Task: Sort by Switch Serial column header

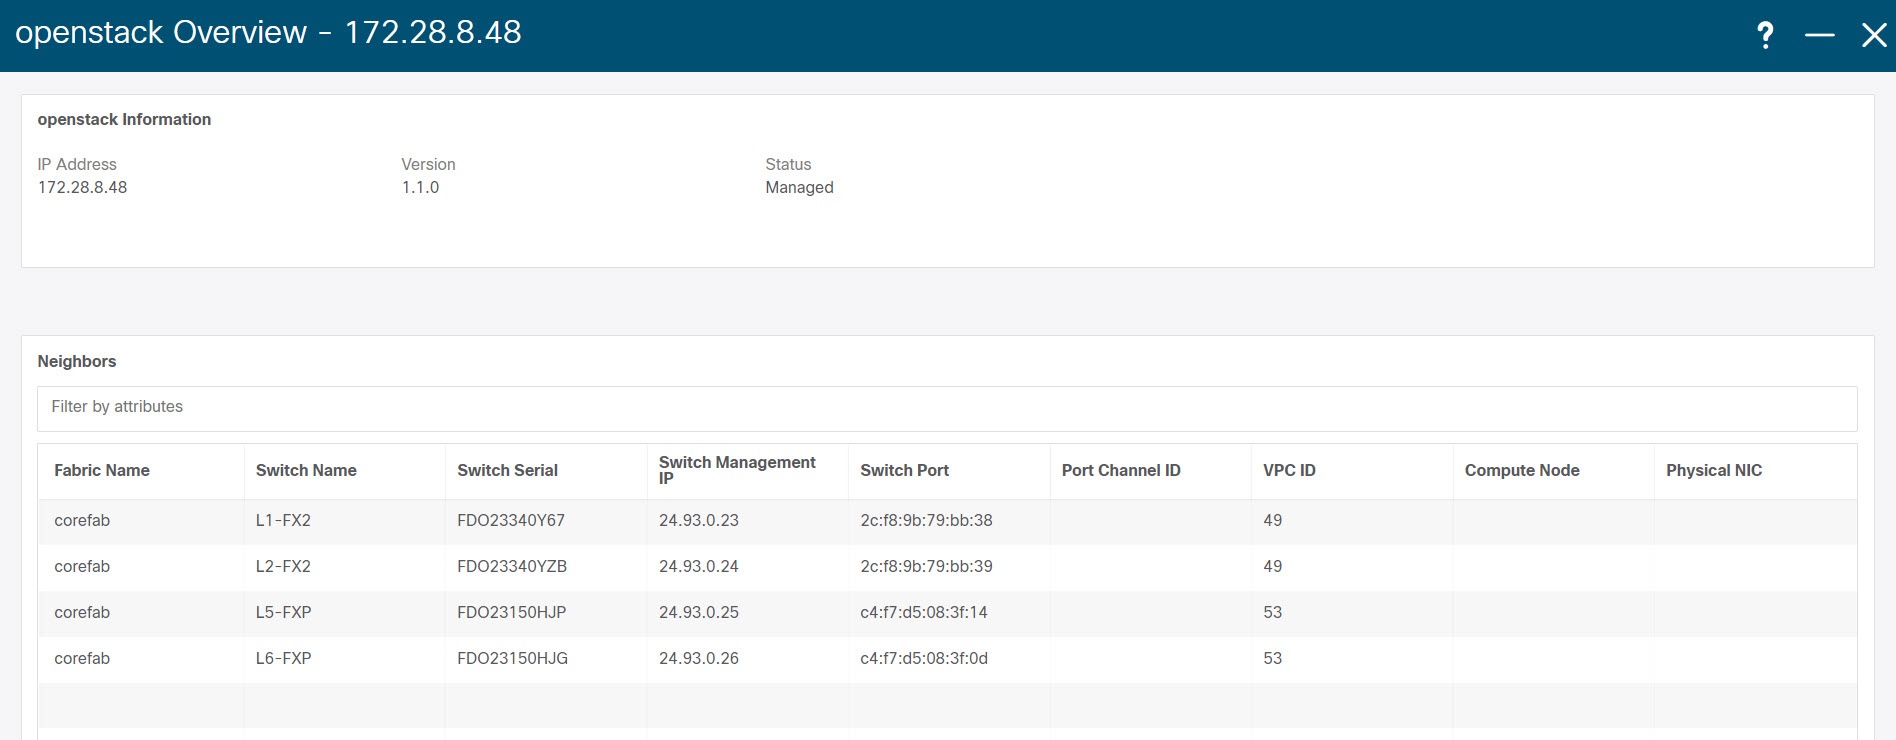Action: [x=507, y=471]
